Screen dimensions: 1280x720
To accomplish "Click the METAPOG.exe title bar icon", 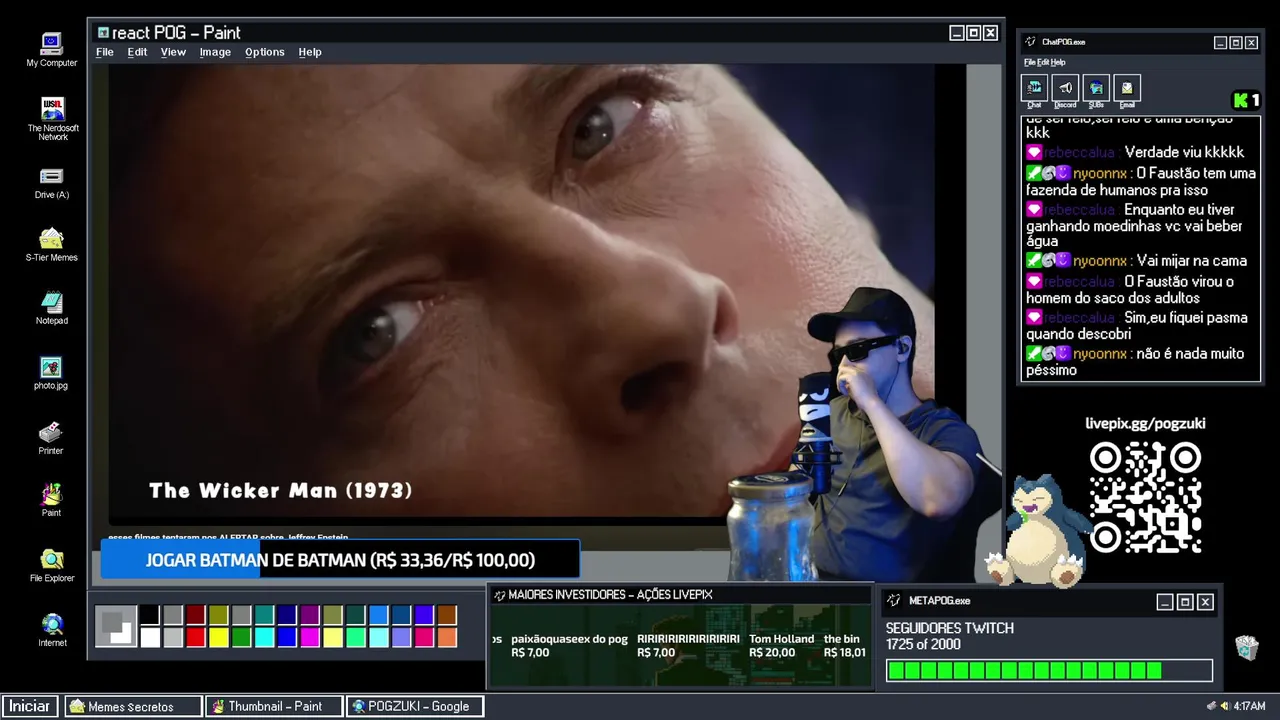I will coord(894,601).
